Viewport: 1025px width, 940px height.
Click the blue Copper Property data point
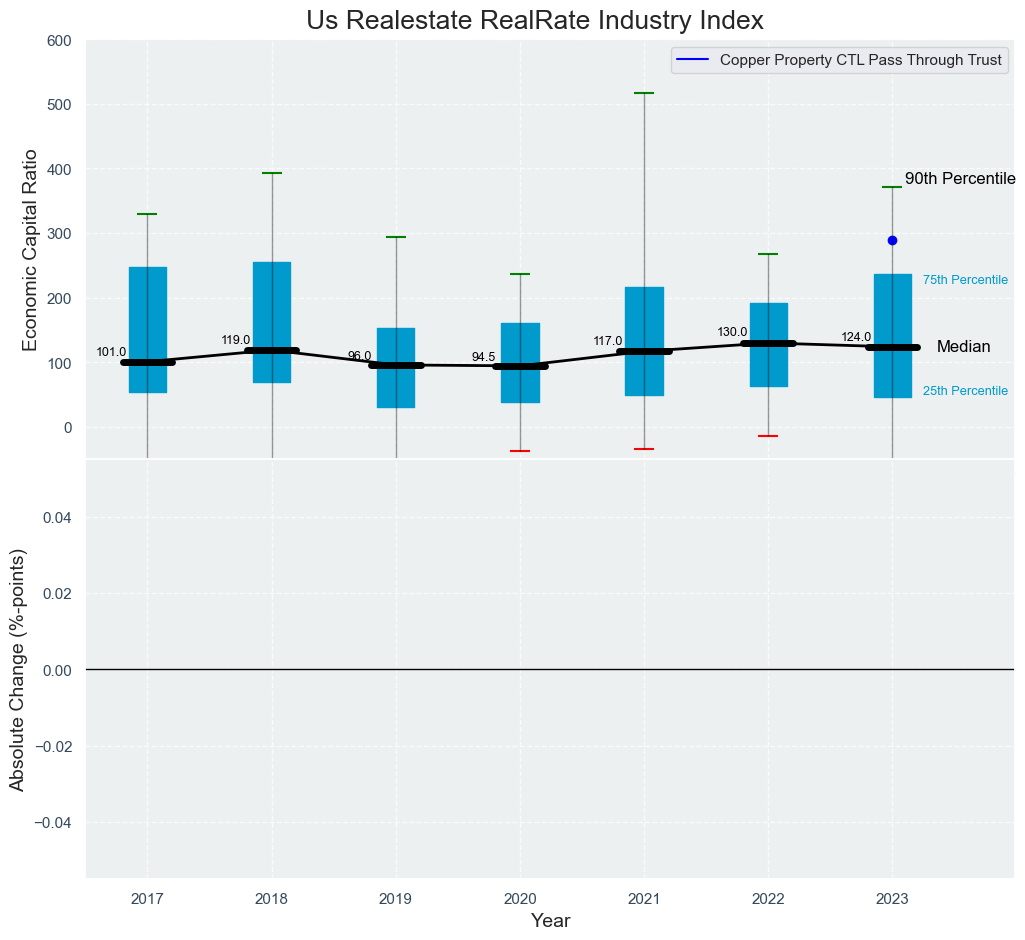[892, 240]
